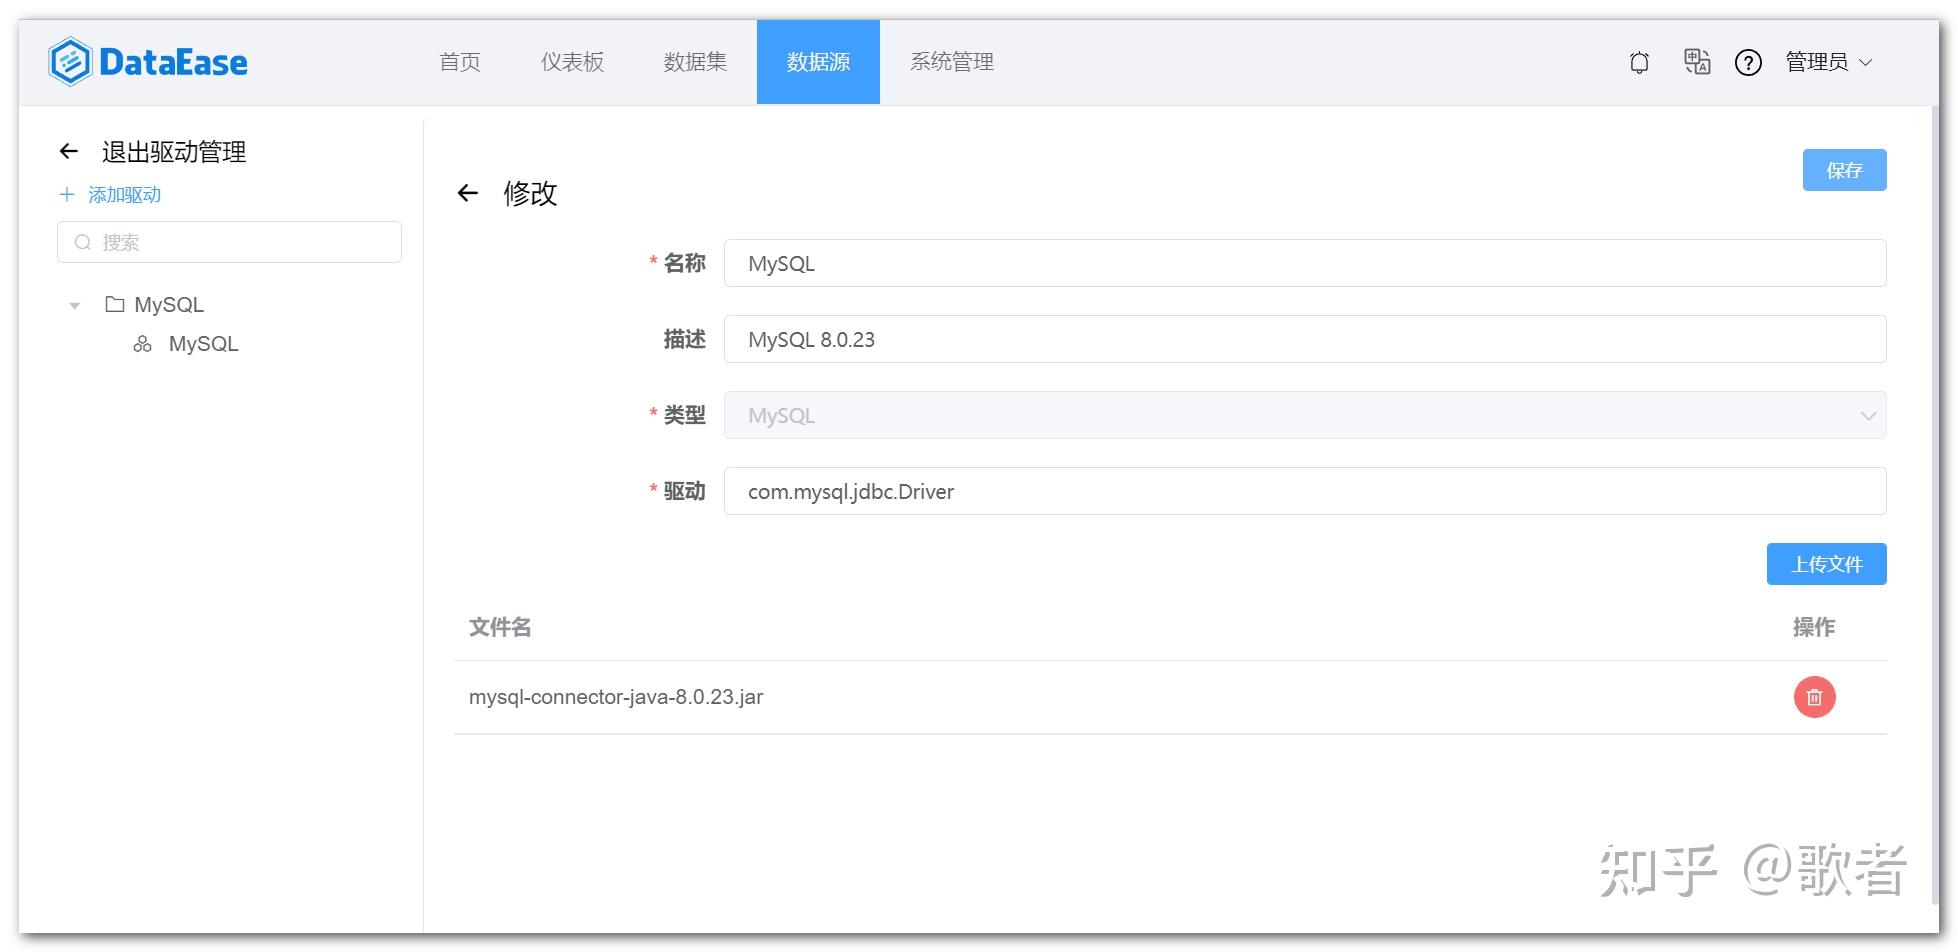The image size is (1958, 952).
Task: Switch to the 仪表板 tab
Action: 573,62
